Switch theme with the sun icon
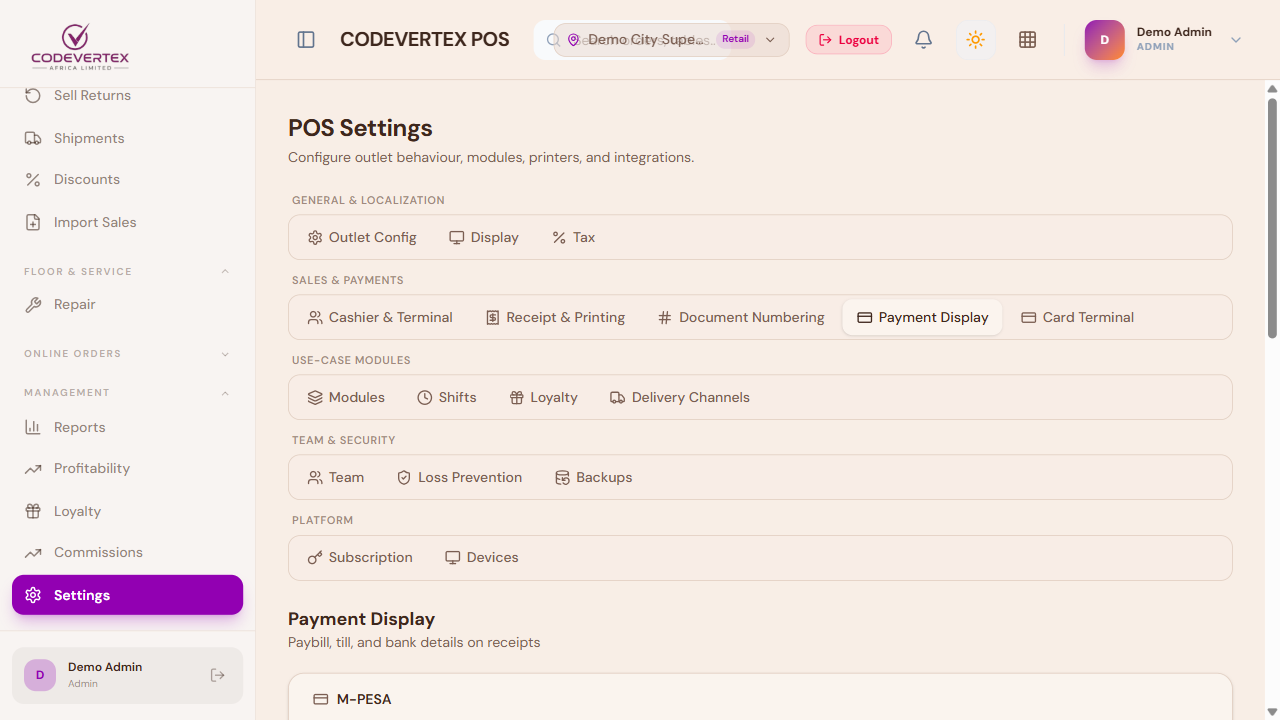Screen dimensions: 1280x720 (976, 40)
